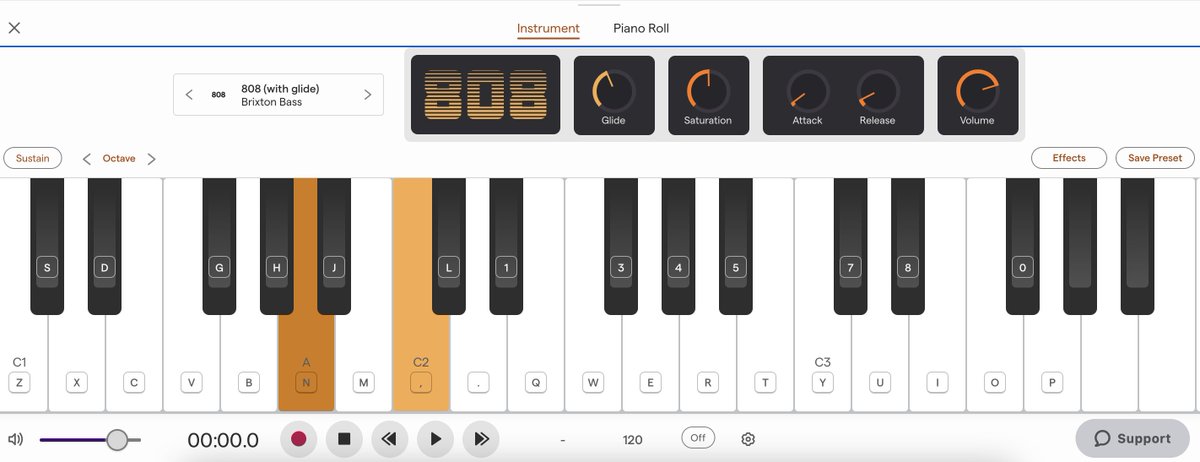Select the next instrument preset arrow
This screenshot has width=1200, height=462.
click(x=367, y=95)
